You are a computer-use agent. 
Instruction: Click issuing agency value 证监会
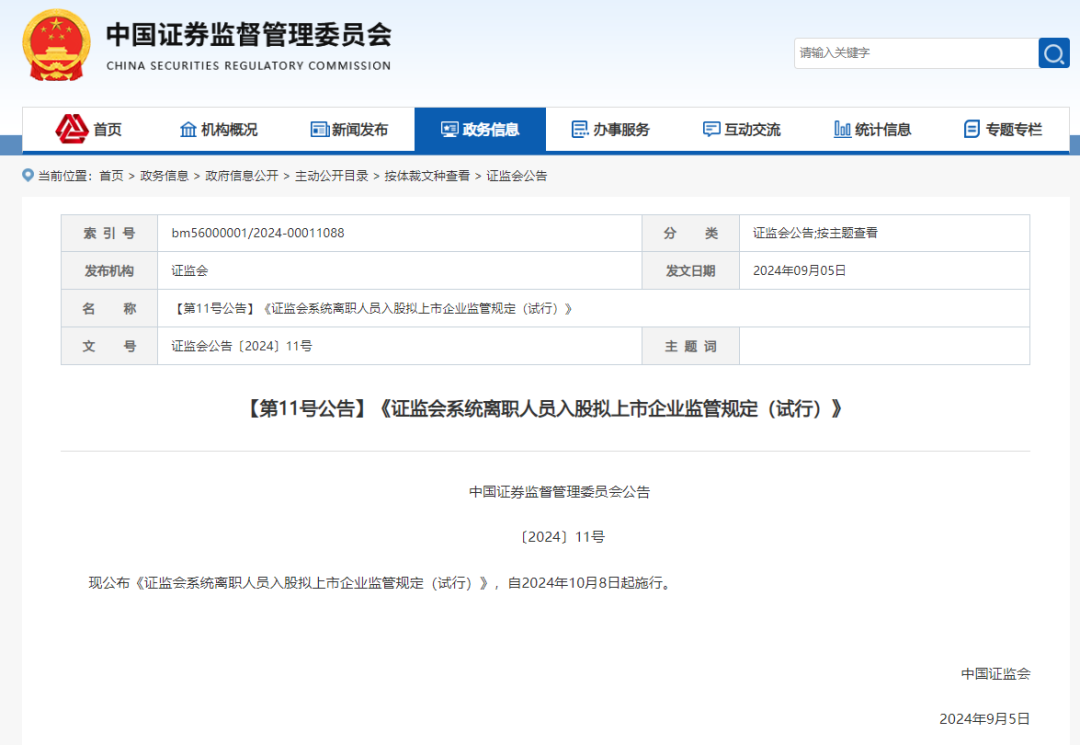(x=189, y=271)
